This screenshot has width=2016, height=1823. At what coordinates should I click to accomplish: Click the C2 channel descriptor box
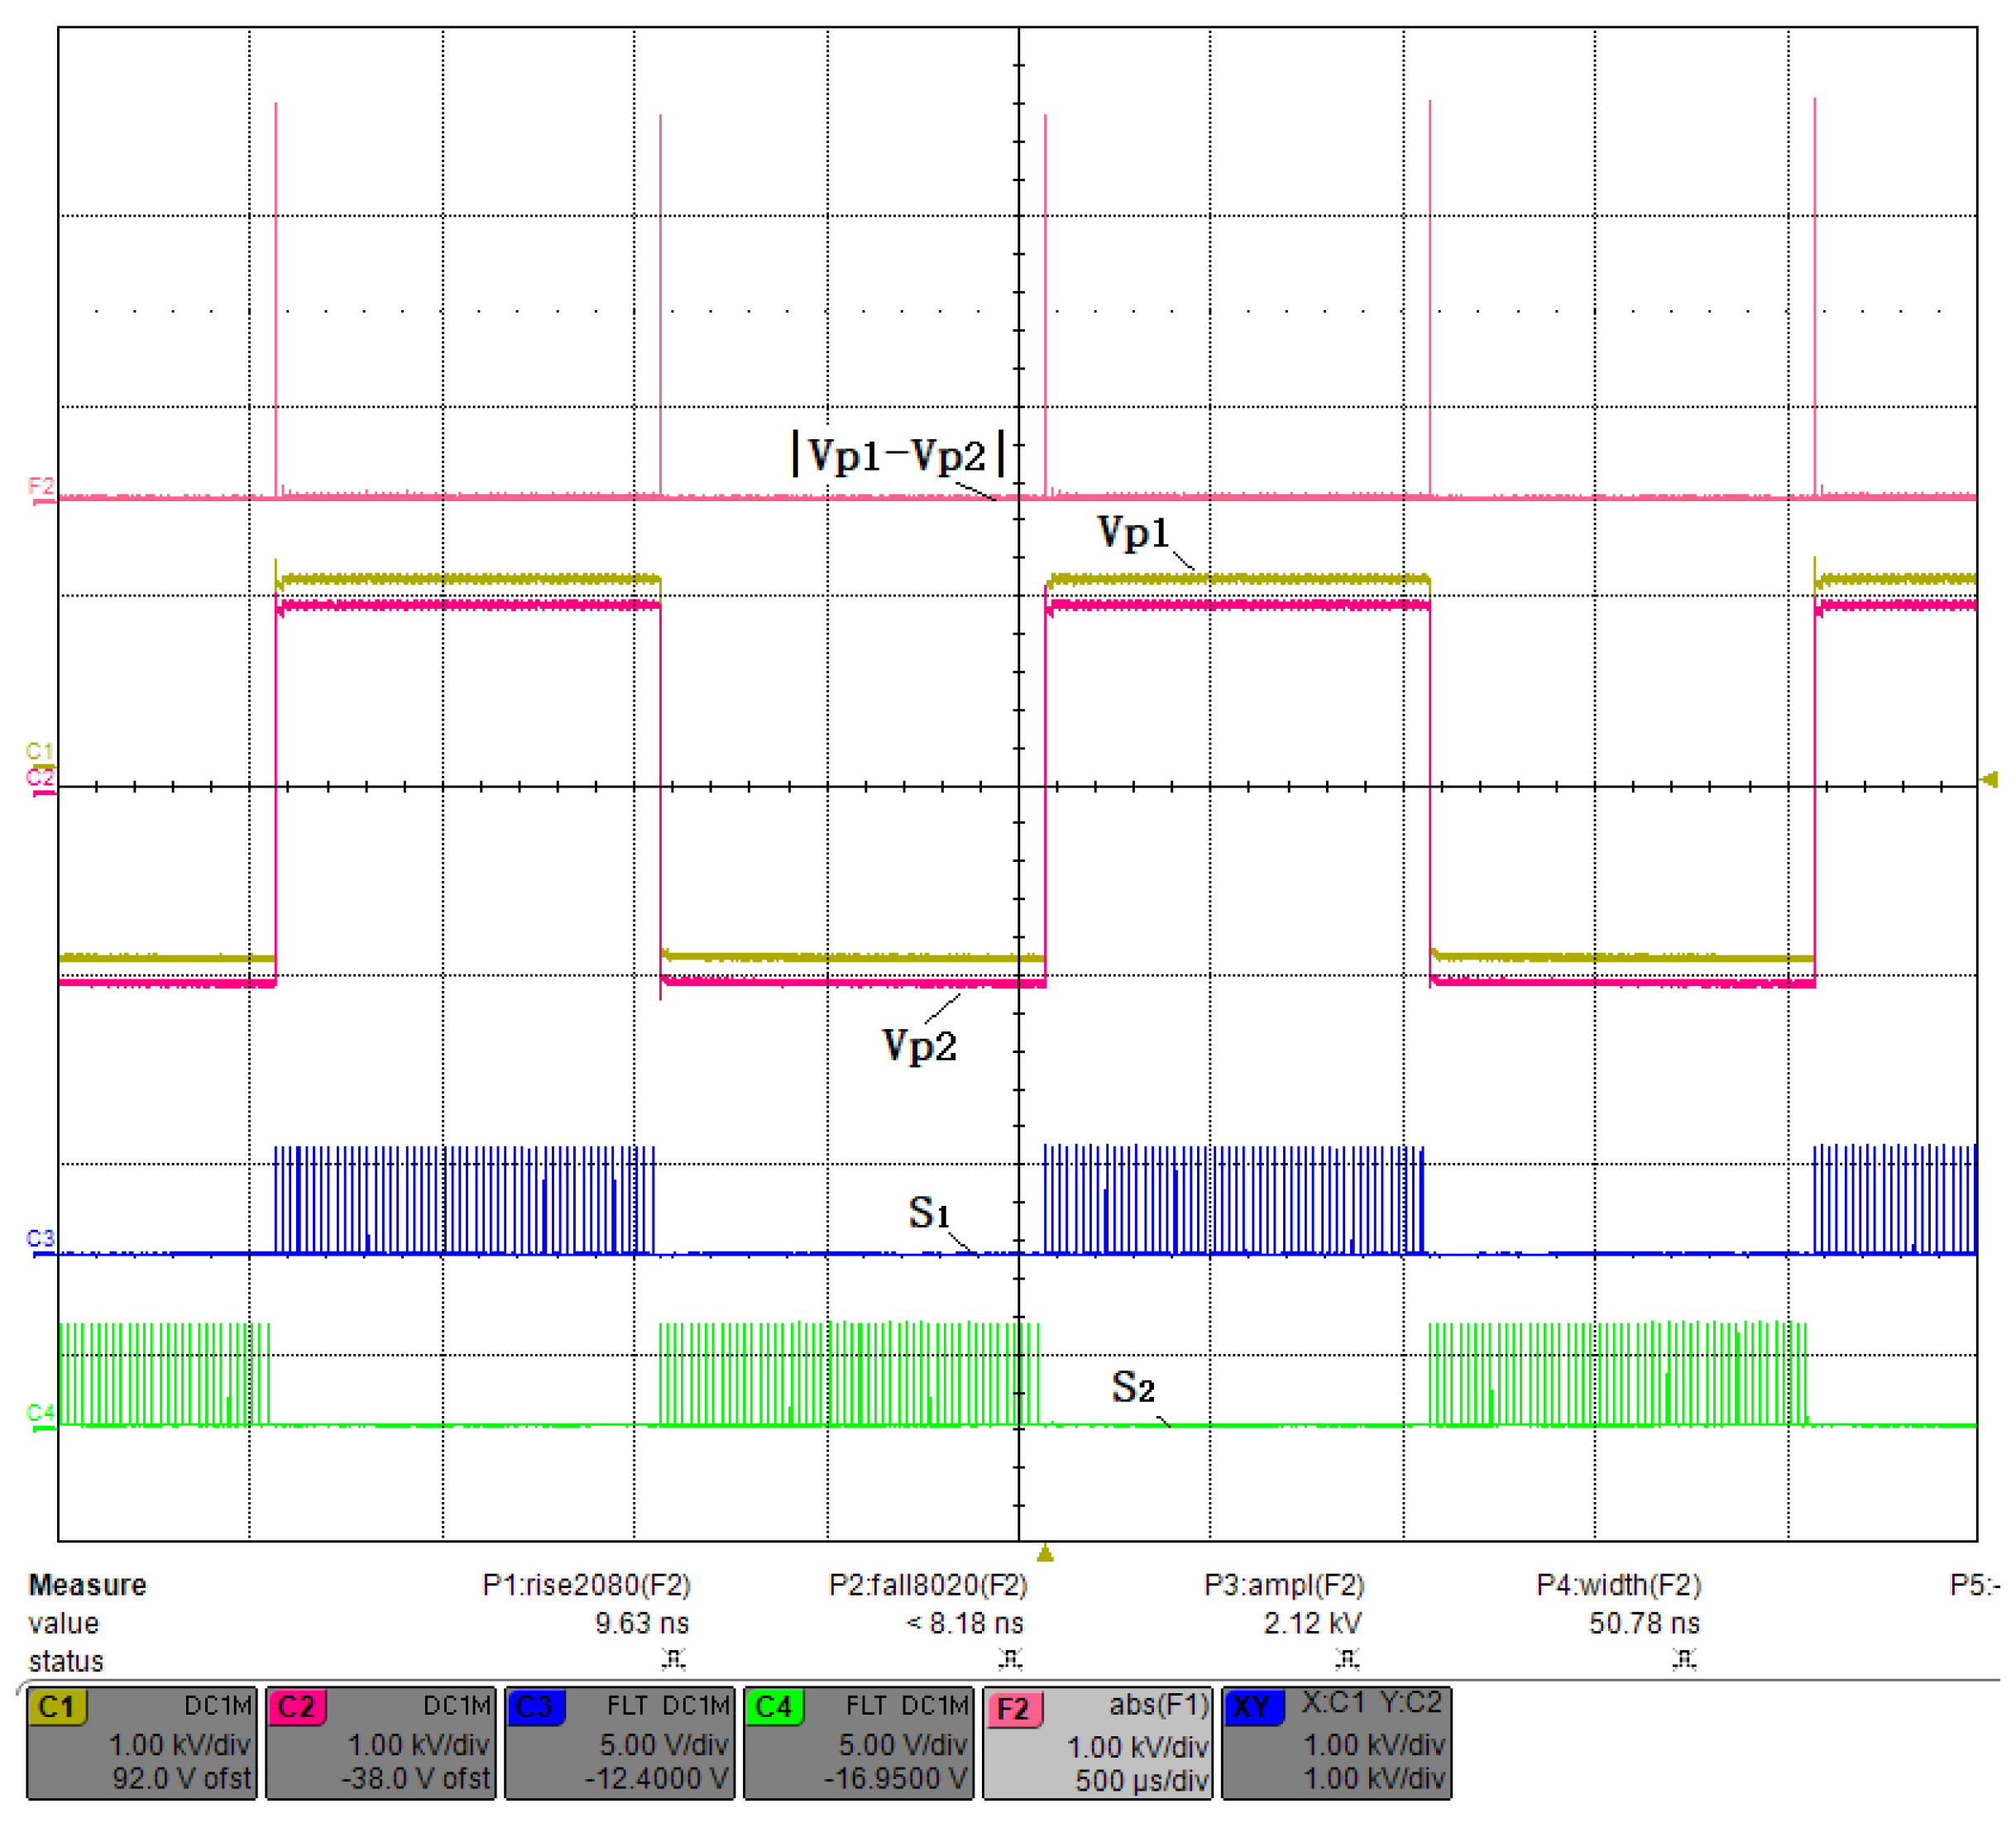[x=380, y=1742]
